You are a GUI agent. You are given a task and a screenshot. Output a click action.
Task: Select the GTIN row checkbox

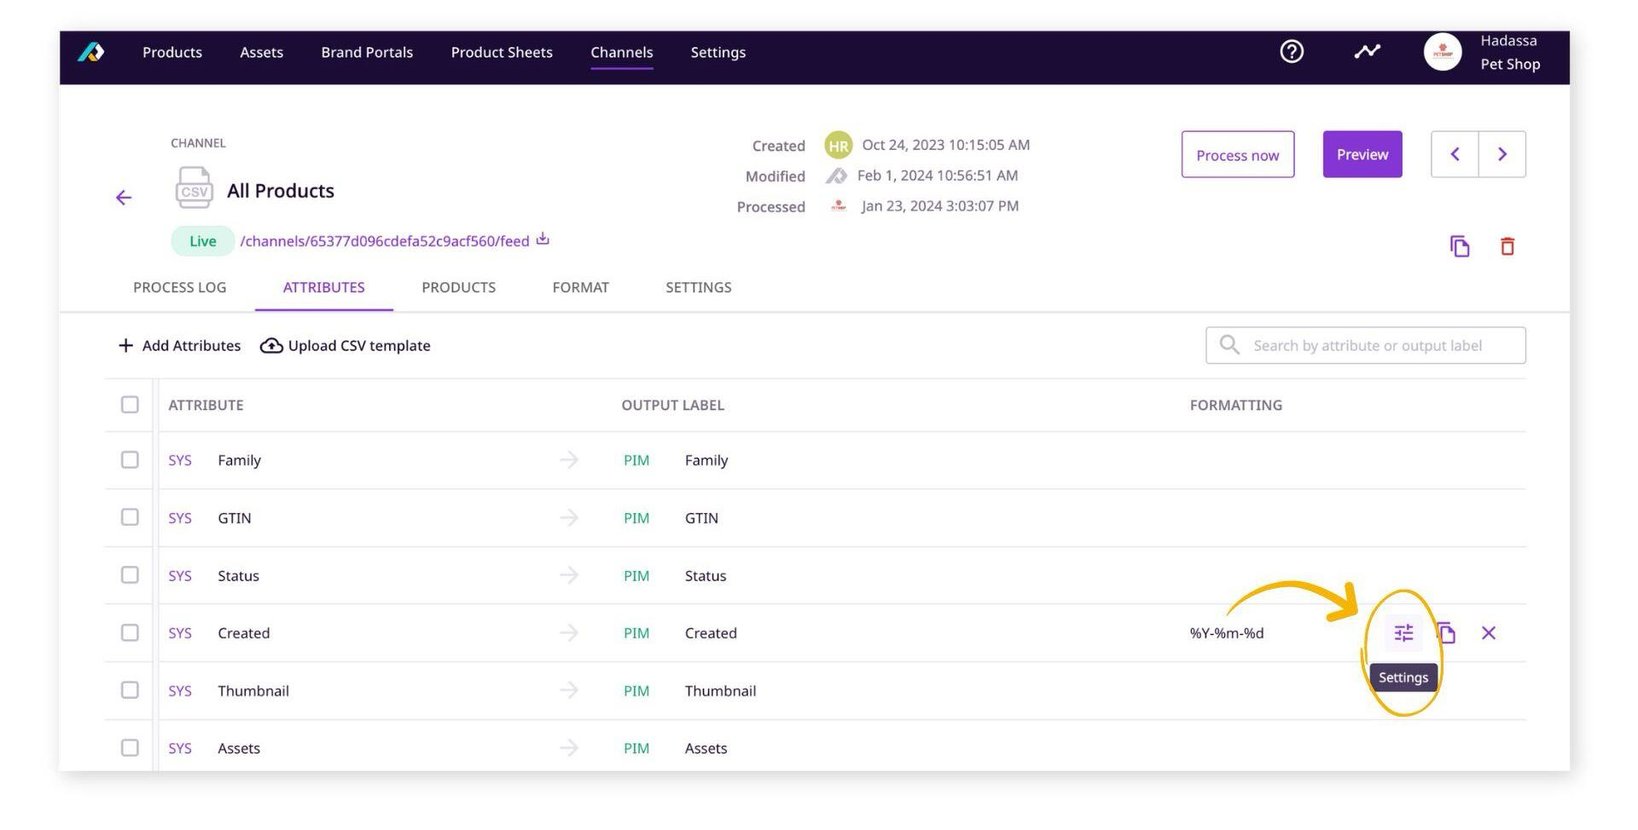(130, 518)
